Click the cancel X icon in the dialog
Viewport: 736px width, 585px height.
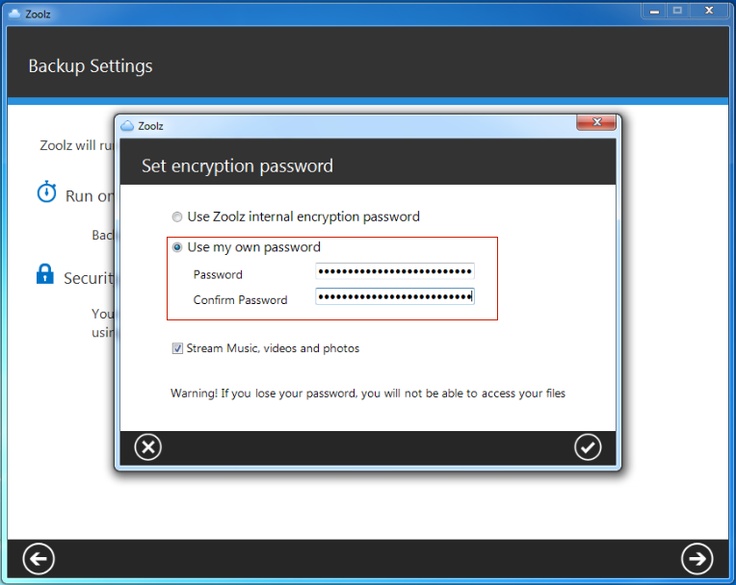pos(148,447)
